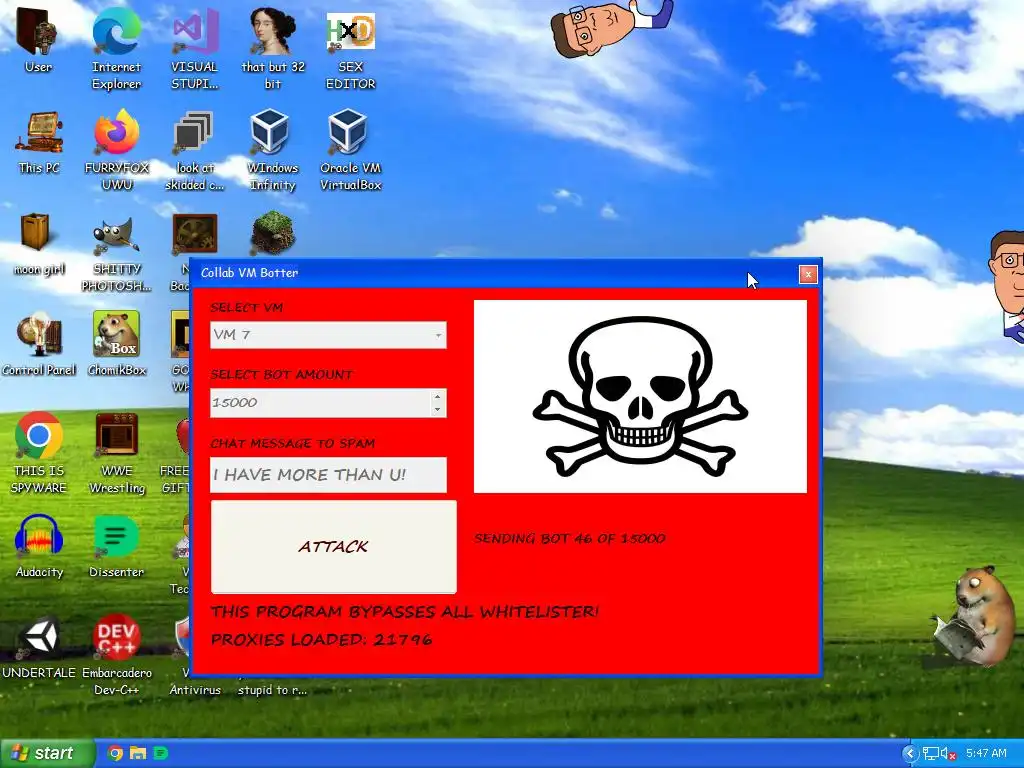Open the This PC desktop icon
This screenshot has height=768, width=1024.
point(39,134)
